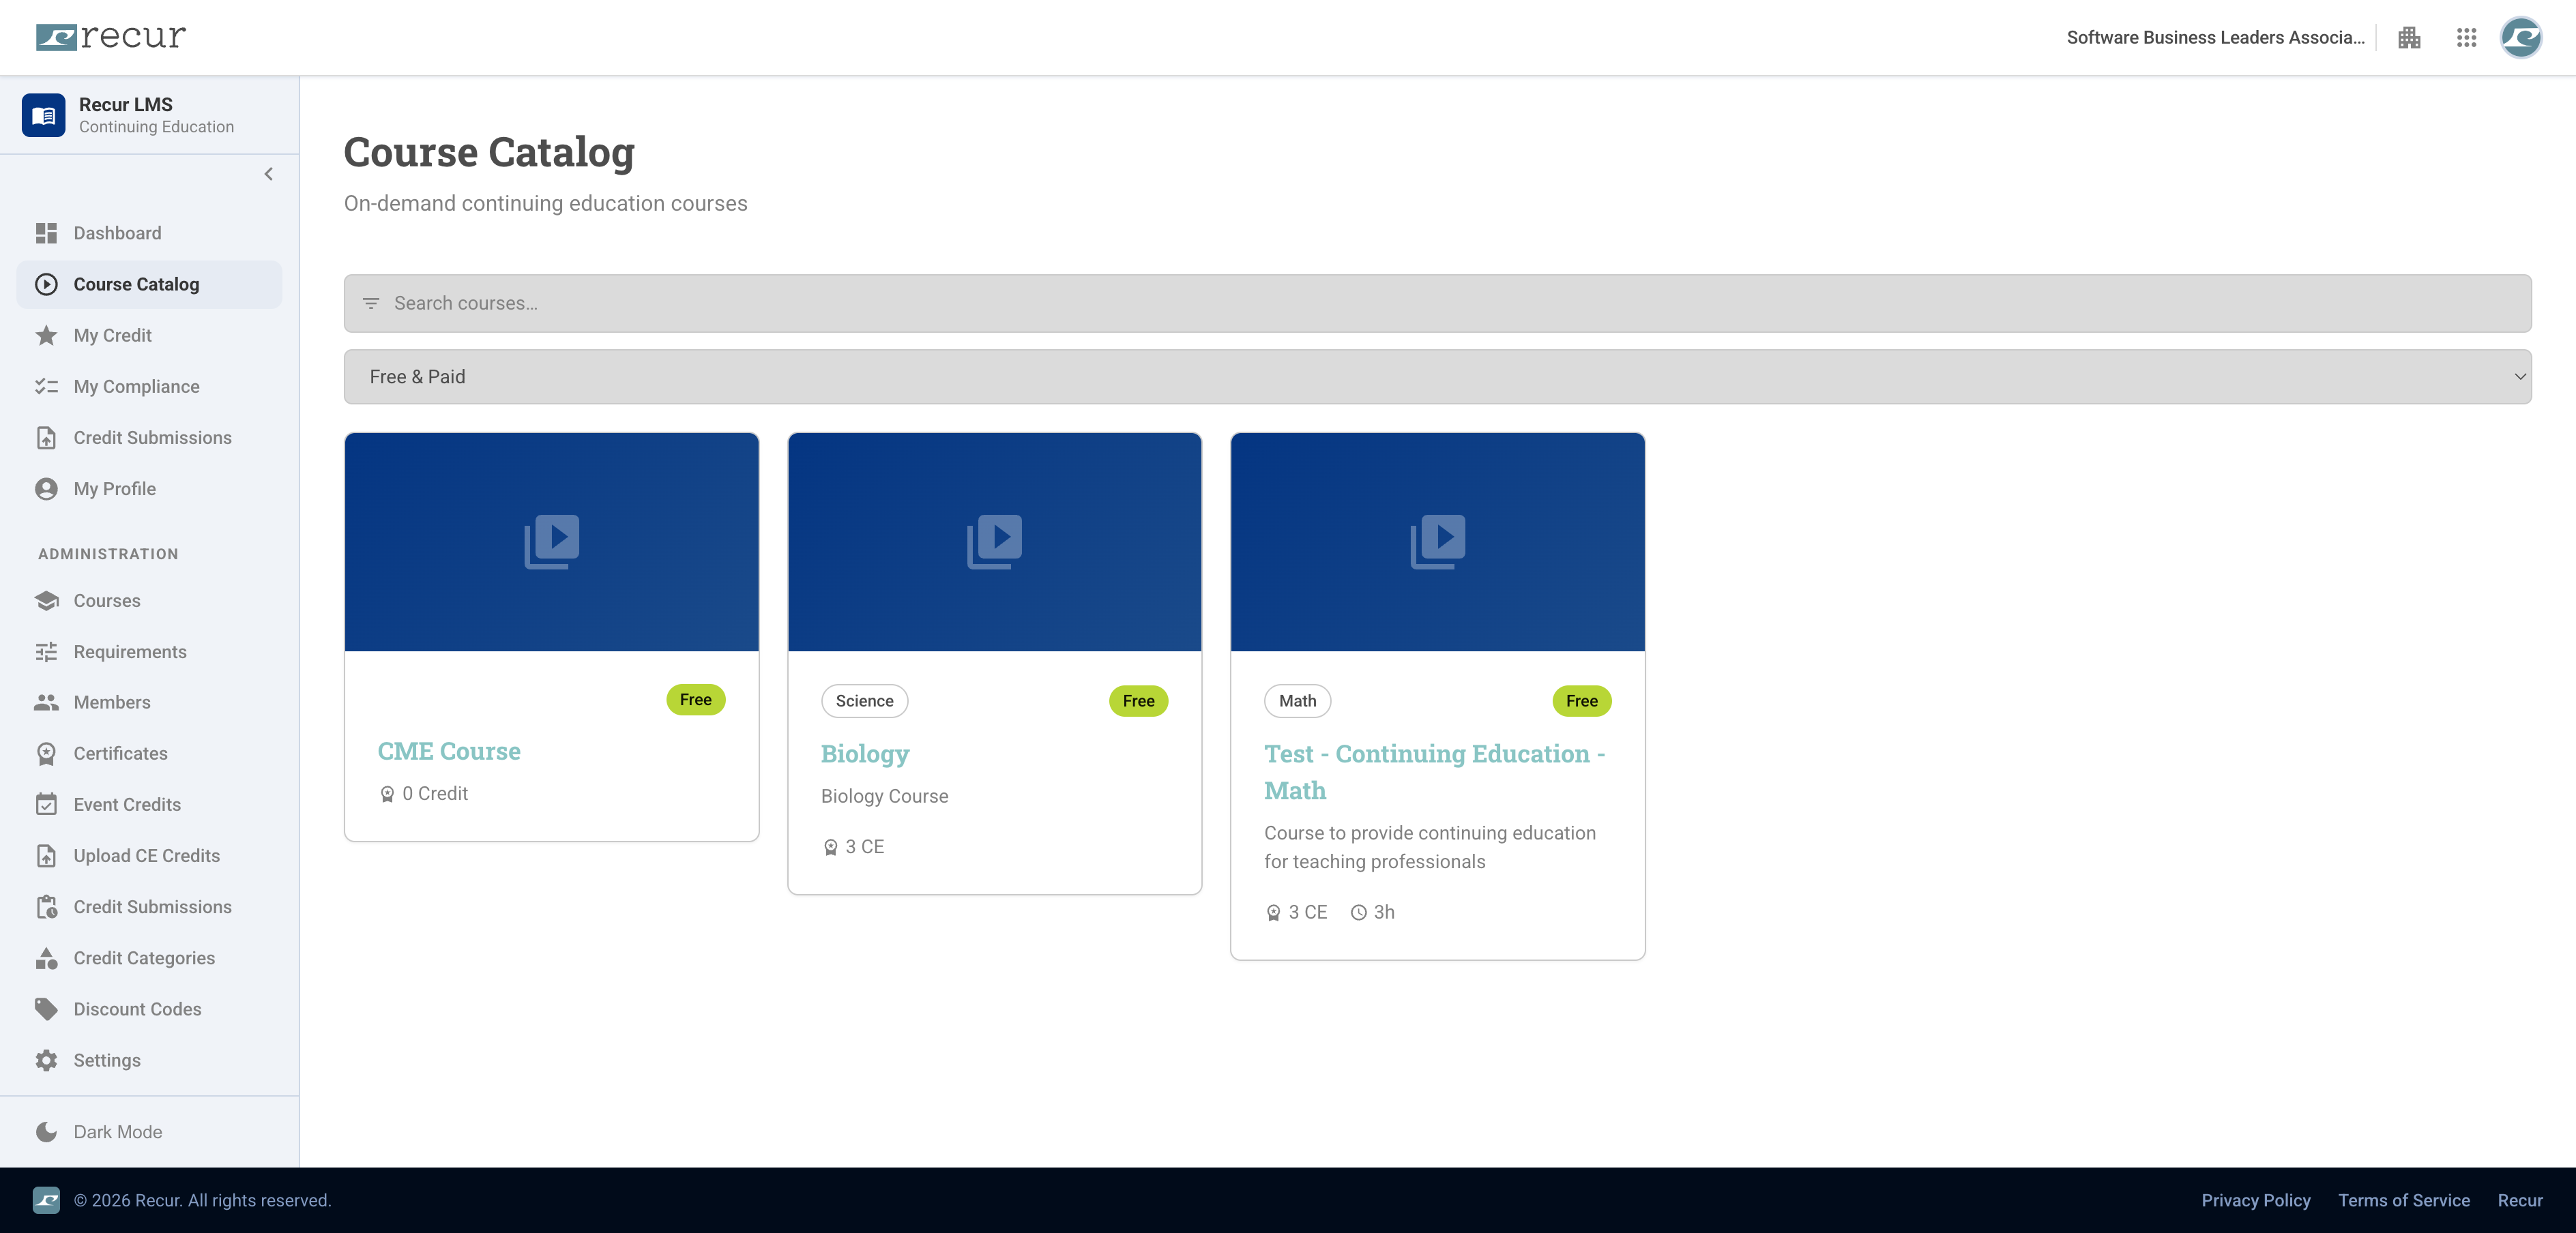This screenshot has width=2576, height=1233.
Task: Click the filter icon in the search bar
Action: 371,303
